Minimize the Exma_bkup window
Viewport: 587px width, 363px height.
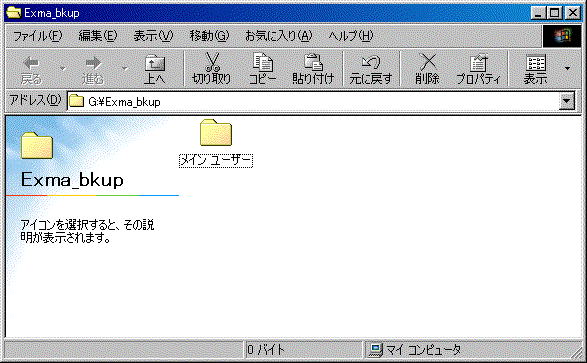click(538, 13)
